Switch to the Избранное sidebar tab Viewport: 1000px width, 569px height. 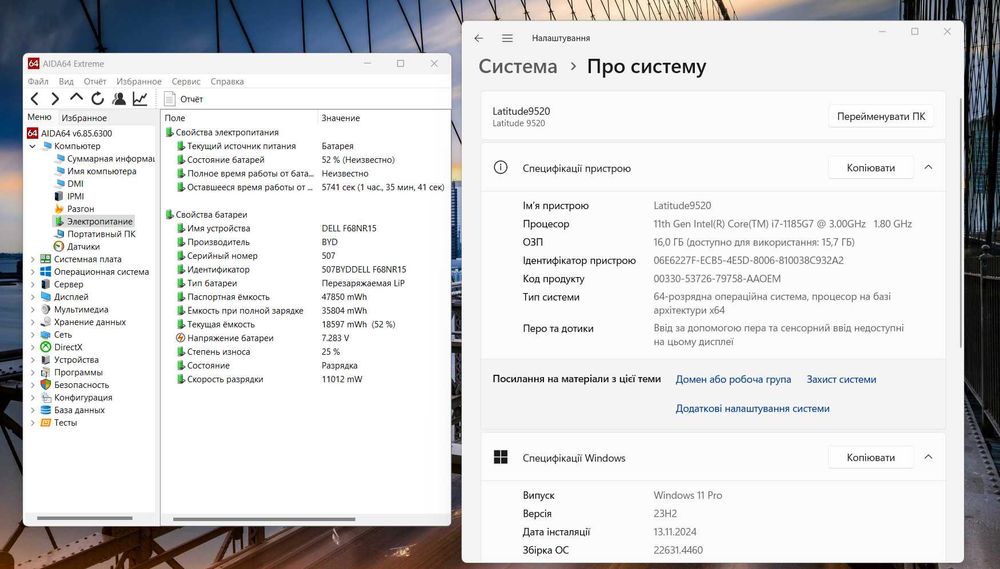coord(84,118)
